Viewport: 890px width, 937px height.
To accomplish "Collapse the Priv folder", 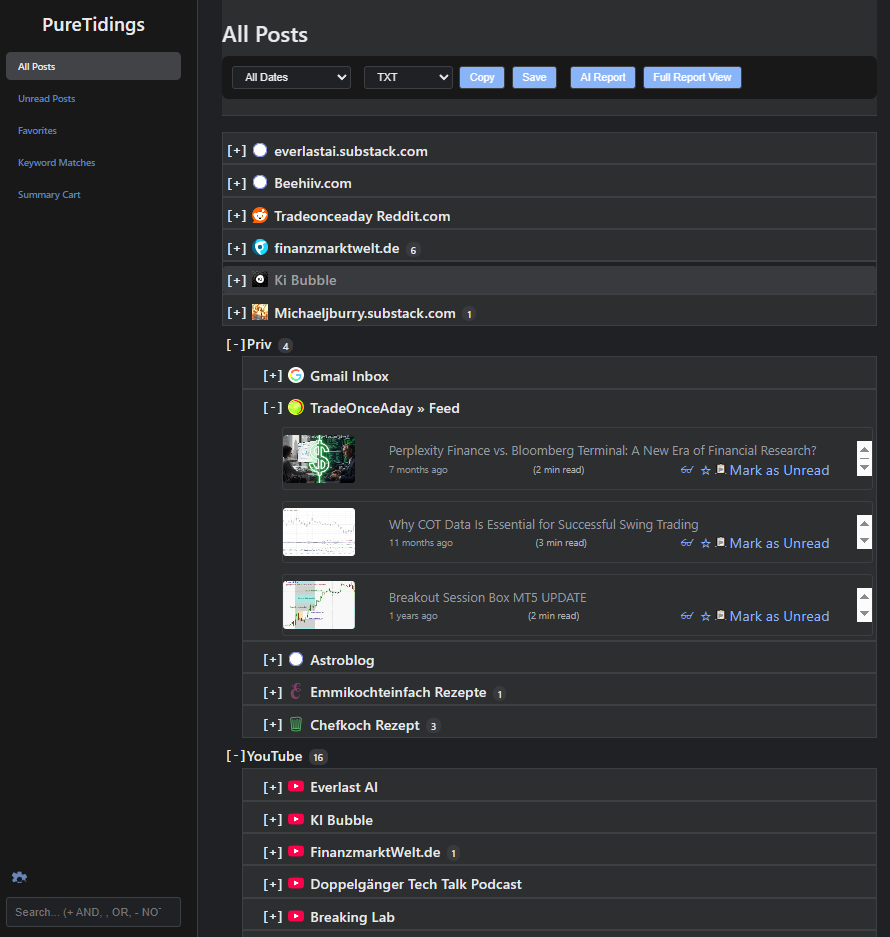I will (x=236, y=345).
